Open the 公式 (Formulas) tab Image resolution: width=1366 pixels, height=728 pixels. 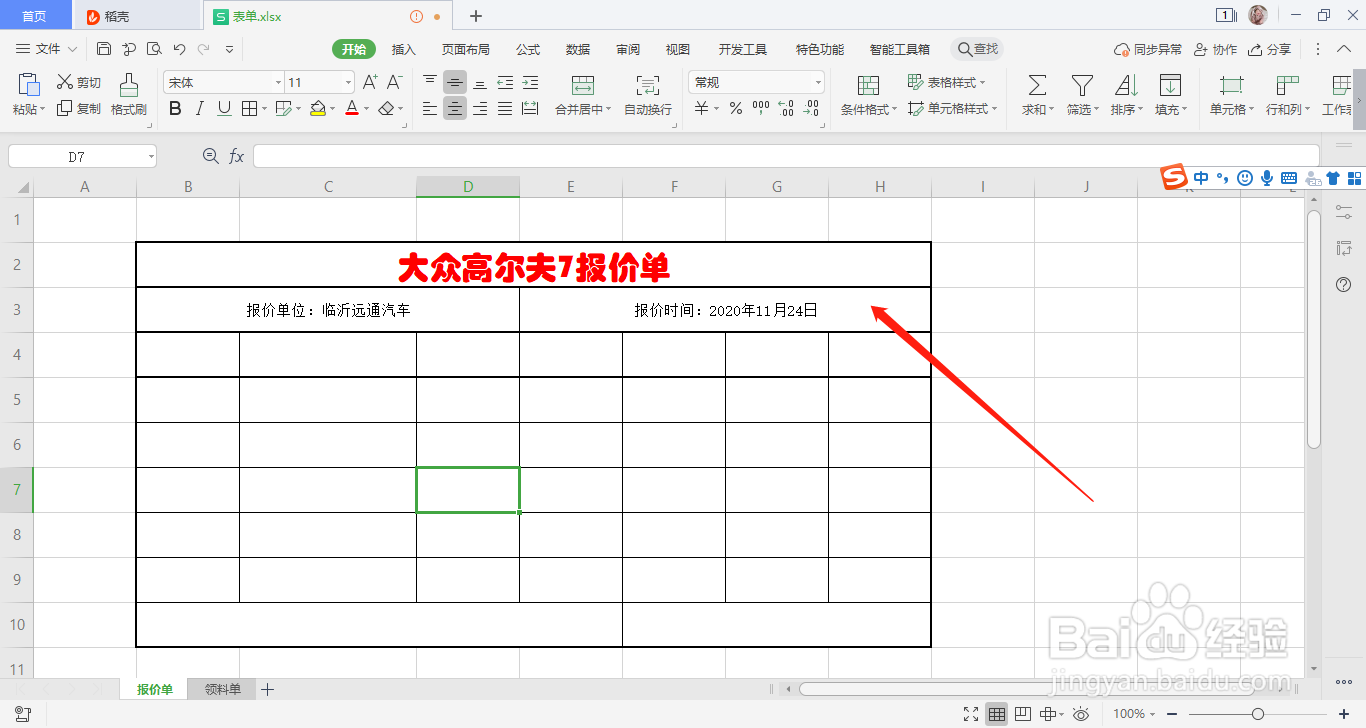click(528, 49)
